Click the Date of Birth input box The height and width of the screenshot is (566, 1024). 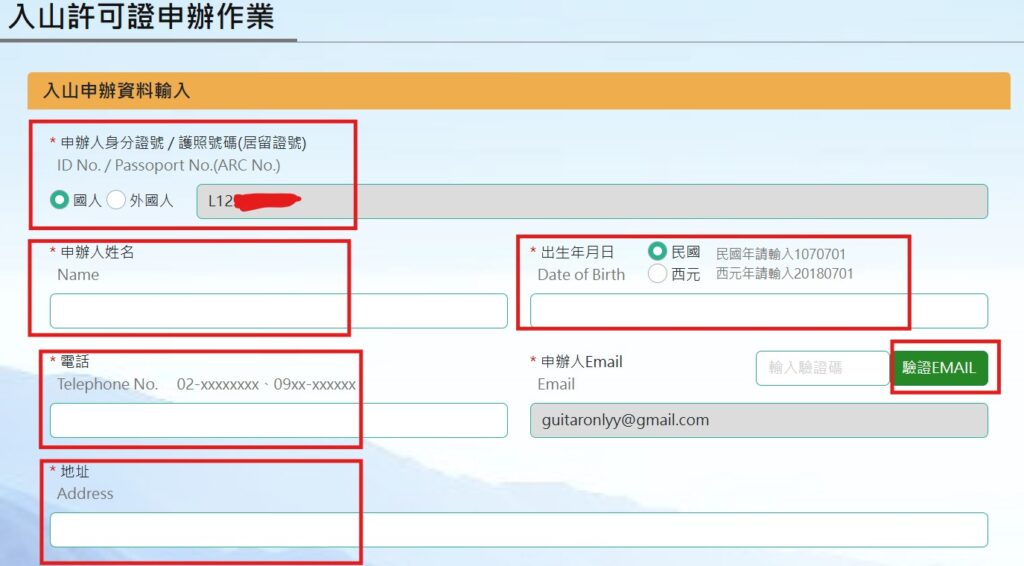click(758, 311)
